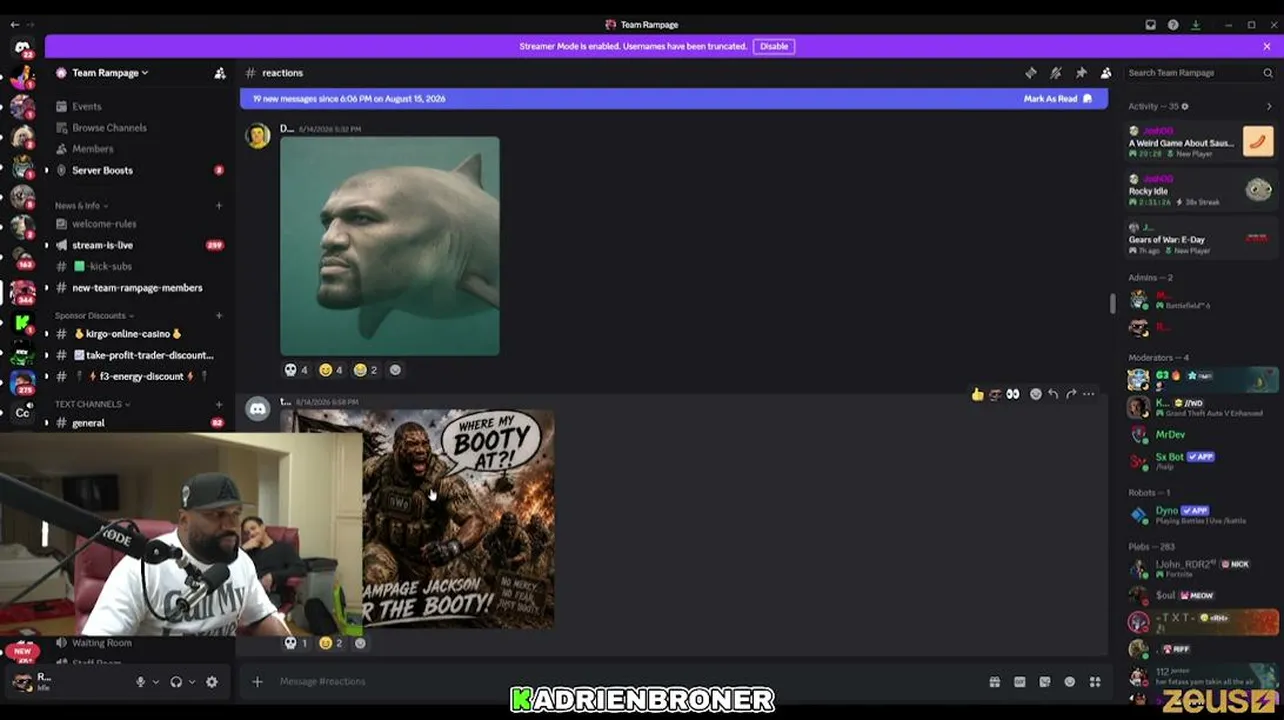Viewport: 1284px width, 720px height.
Task: Expand the new-team-rampage-members channel arrow
Action: click(x=46, y=288)
